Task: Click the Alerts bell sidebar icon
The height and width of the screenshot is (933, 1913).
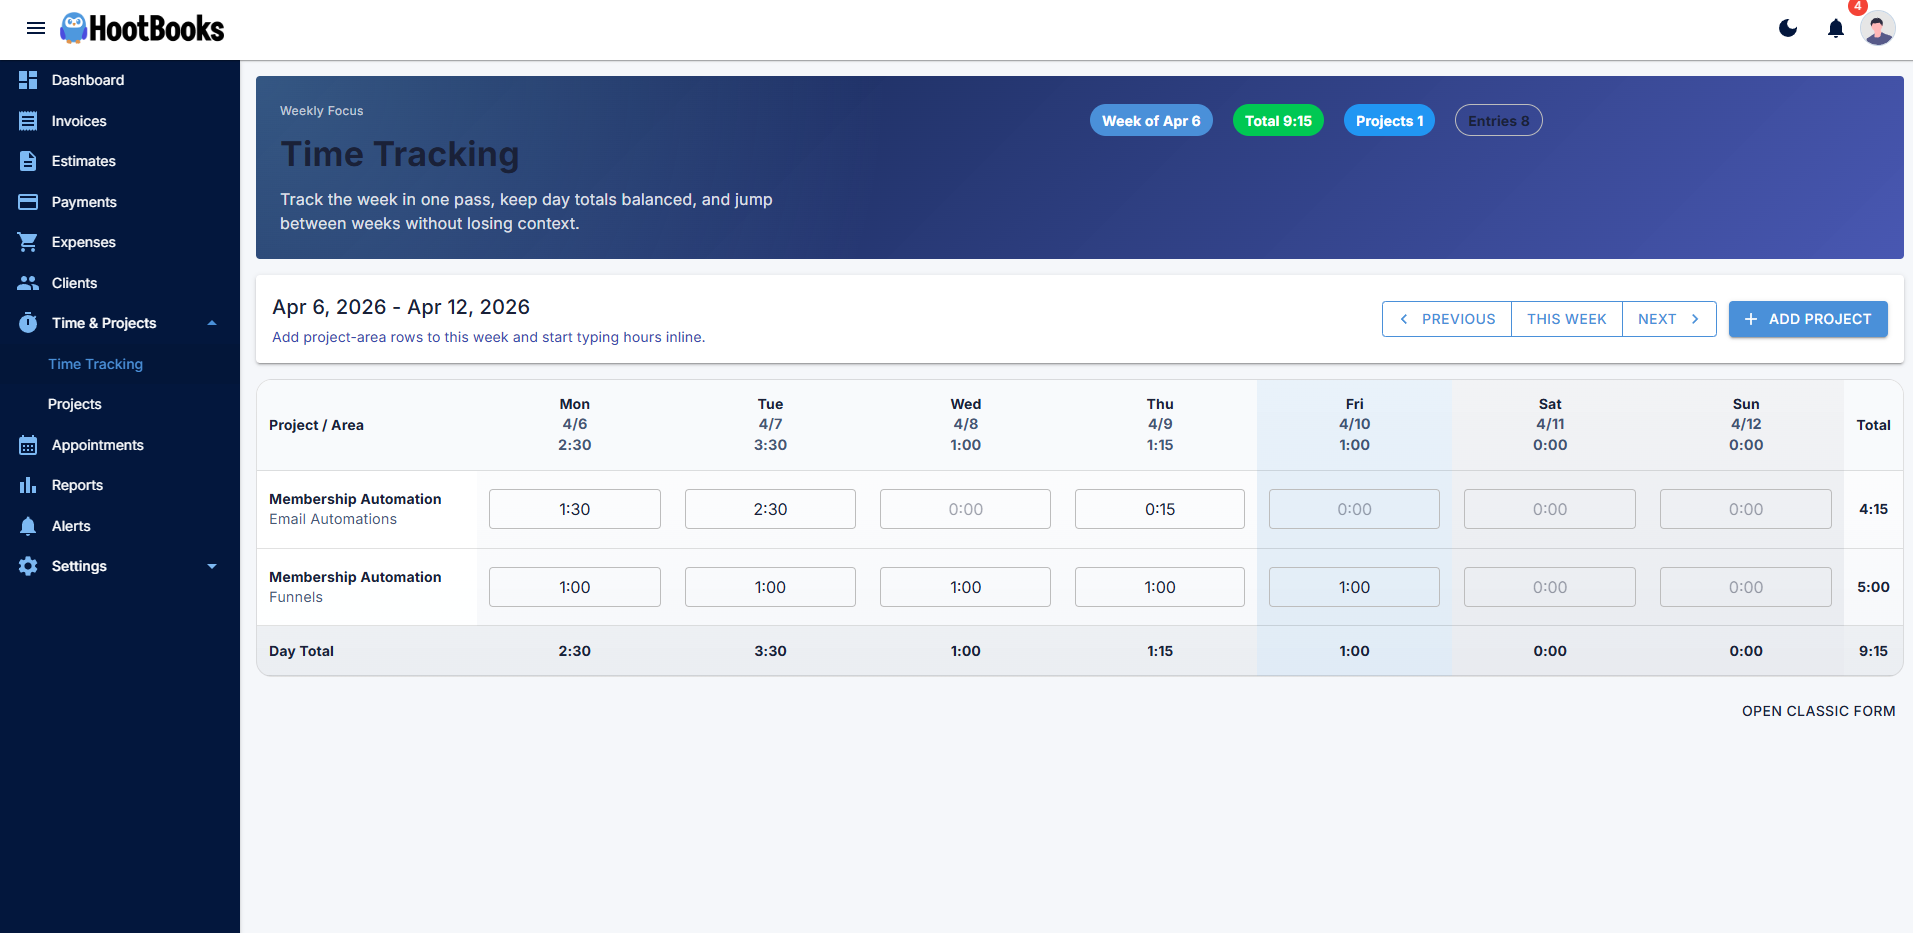Action: 28,526
